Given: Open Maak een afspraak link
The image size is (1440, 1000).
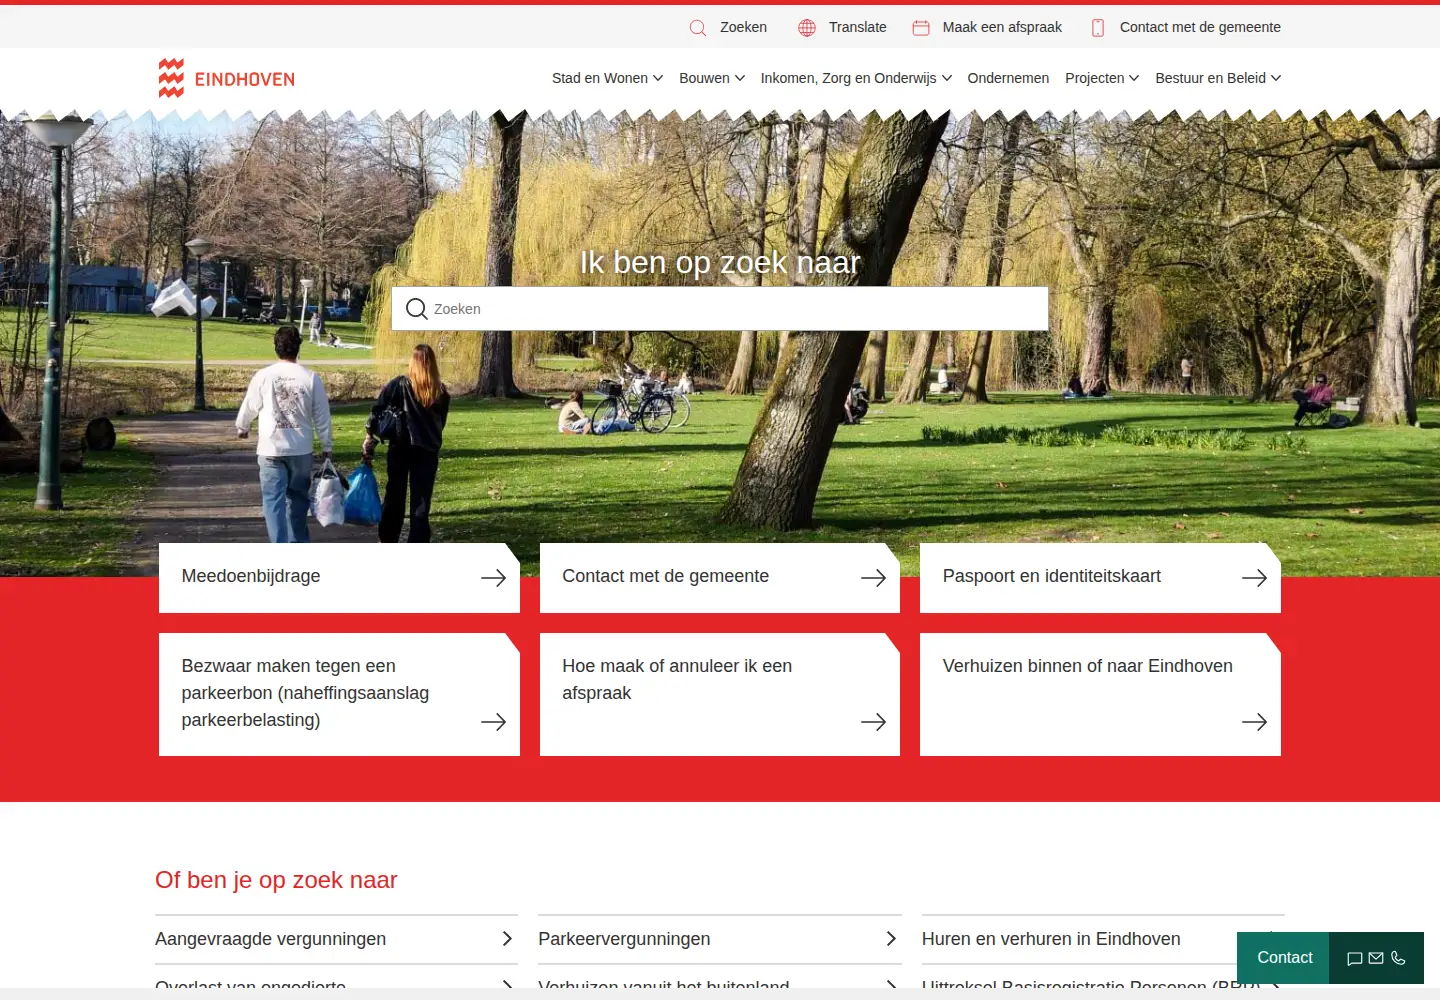Looking at the screenshot, I should pos(1002,27).
